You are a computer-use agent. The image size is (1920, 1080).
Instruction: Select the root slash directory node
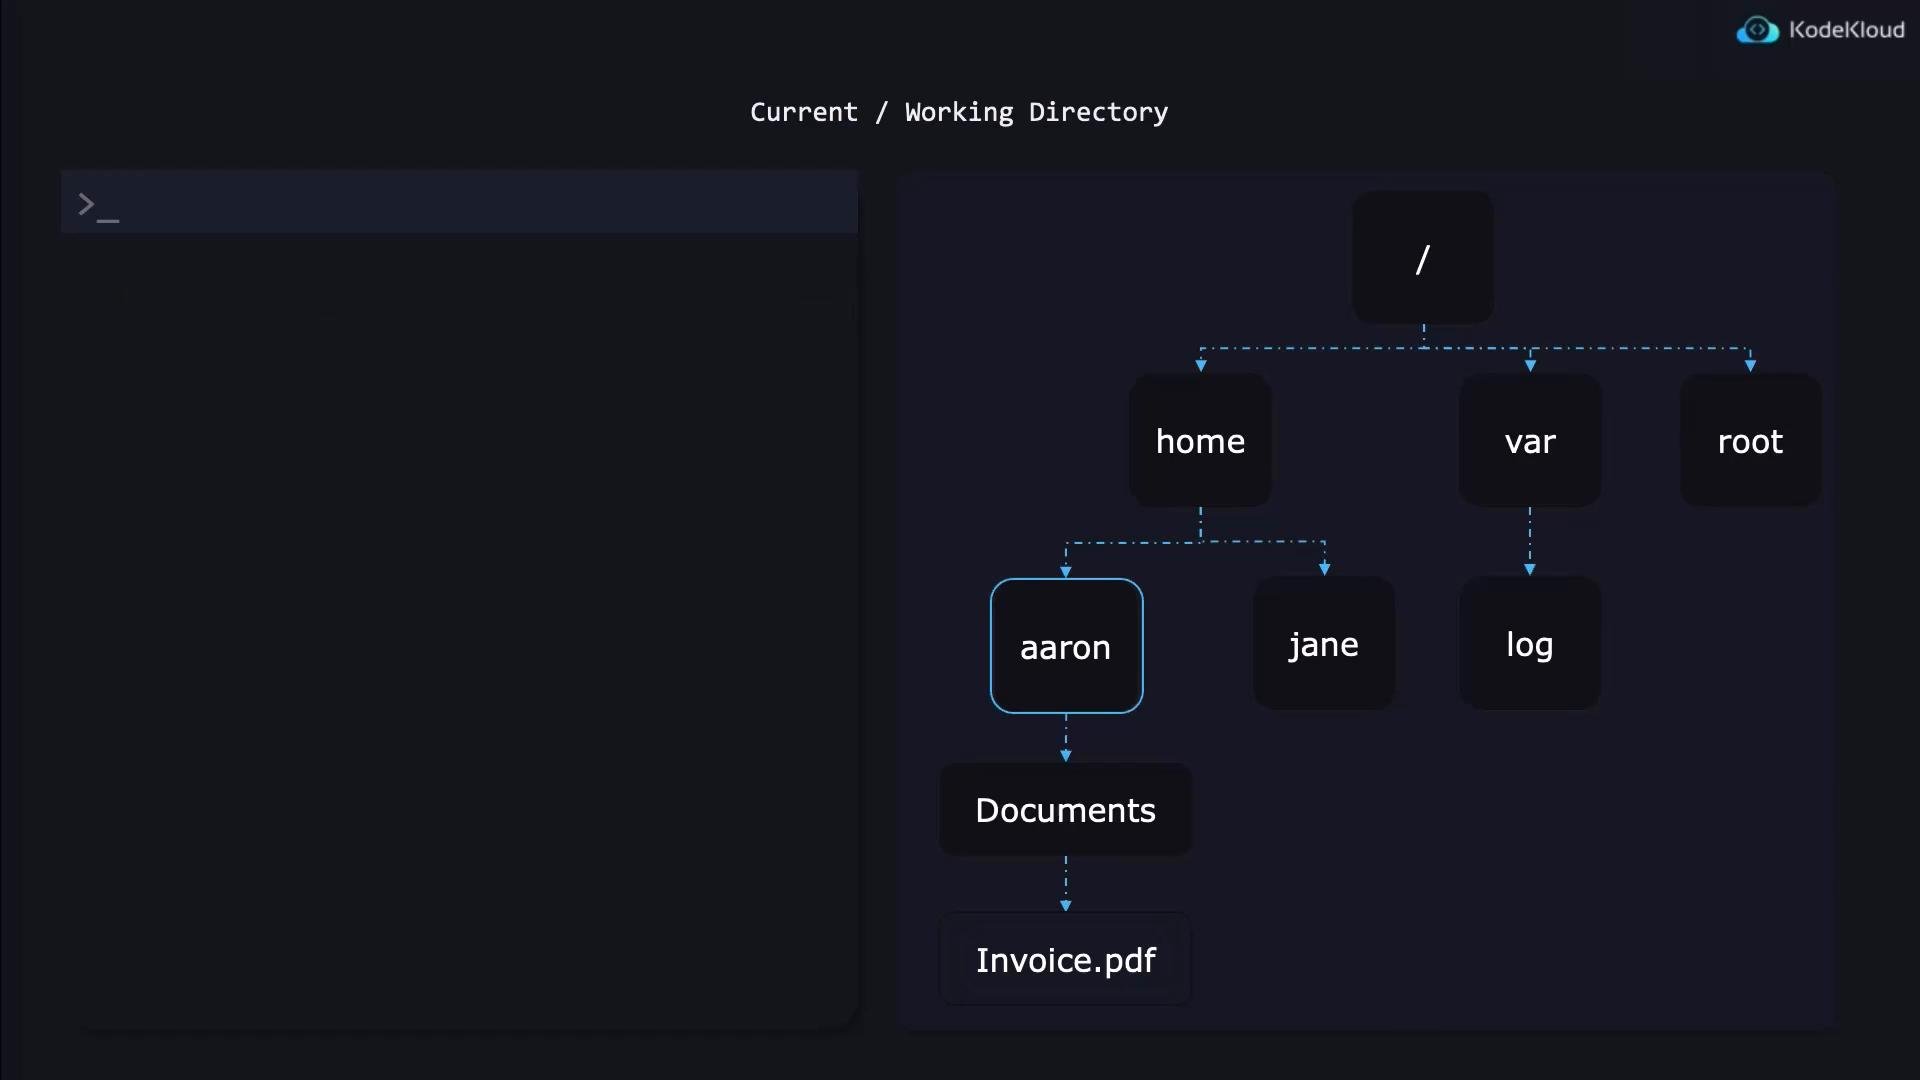tap(1423, 258)
